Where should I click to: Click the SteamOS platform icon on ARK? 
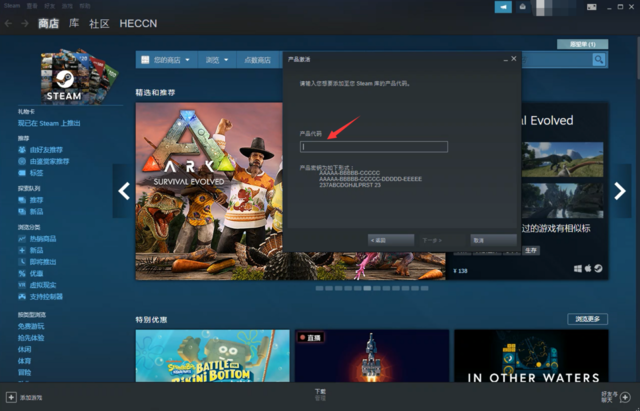coord(598,269)
